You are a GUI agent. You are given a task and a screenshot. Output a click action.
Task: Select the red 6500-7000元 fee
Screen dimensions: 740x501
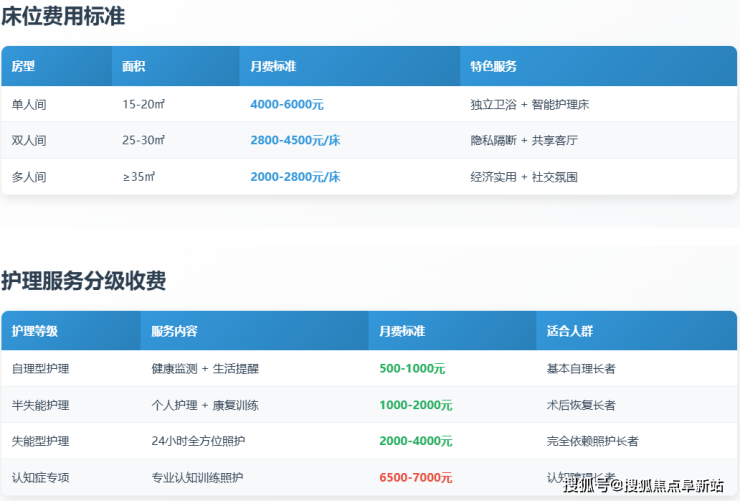pyautogui.click(x=416, y=477)
